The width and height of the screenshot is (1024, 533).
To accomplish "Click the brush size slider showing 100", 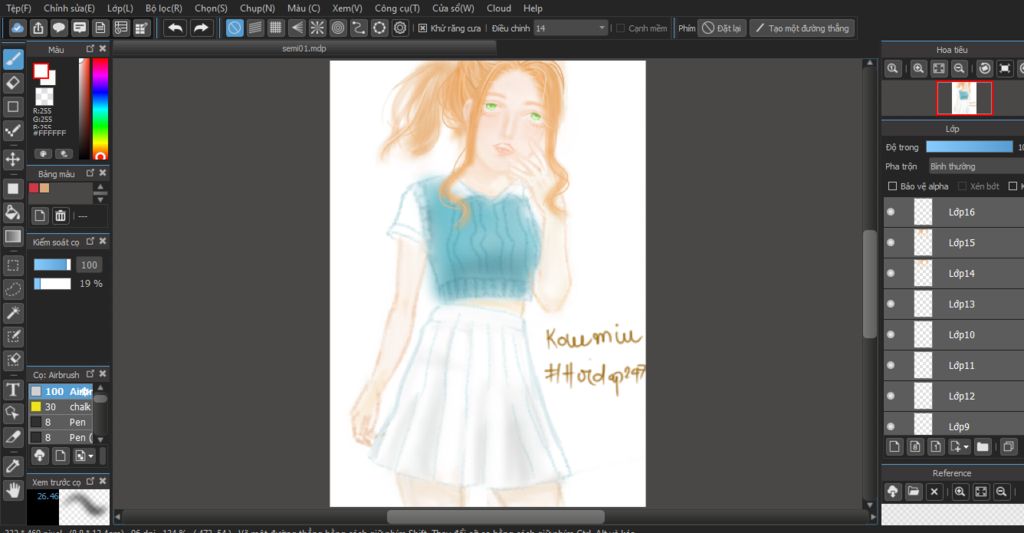I will pos(52,265).
